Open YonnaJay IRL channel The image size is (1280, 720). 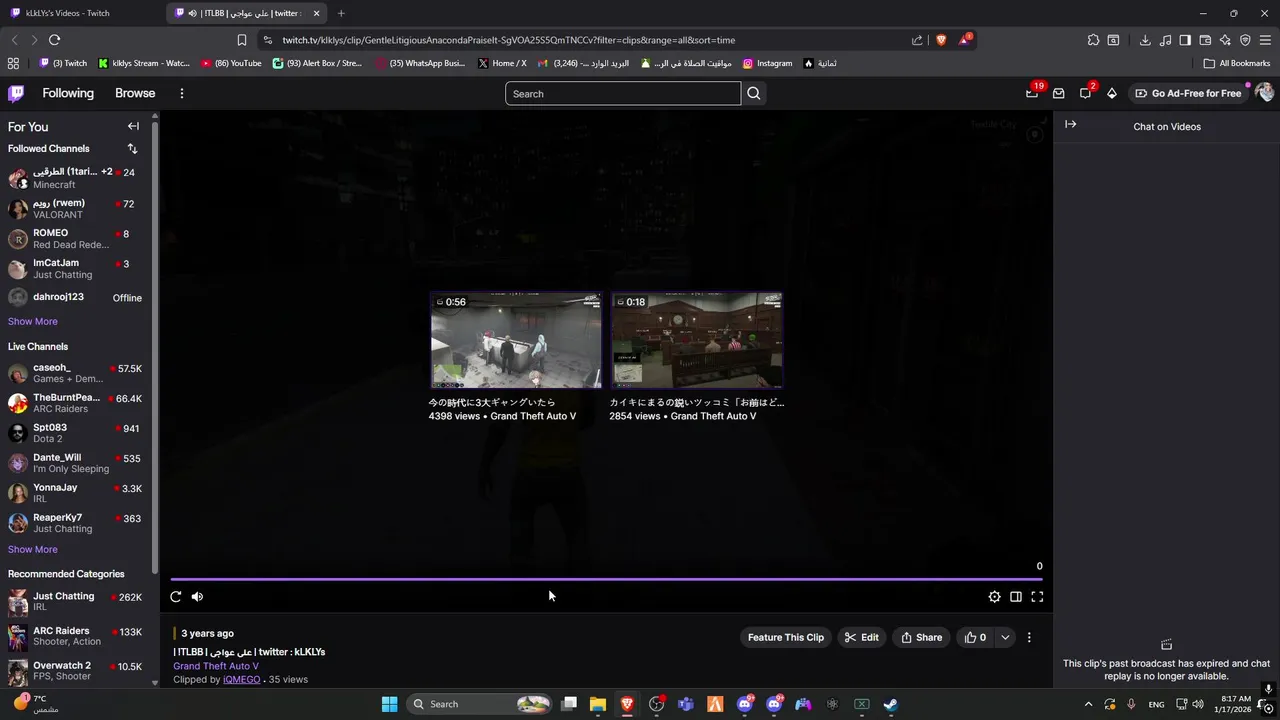click(75, 493)
